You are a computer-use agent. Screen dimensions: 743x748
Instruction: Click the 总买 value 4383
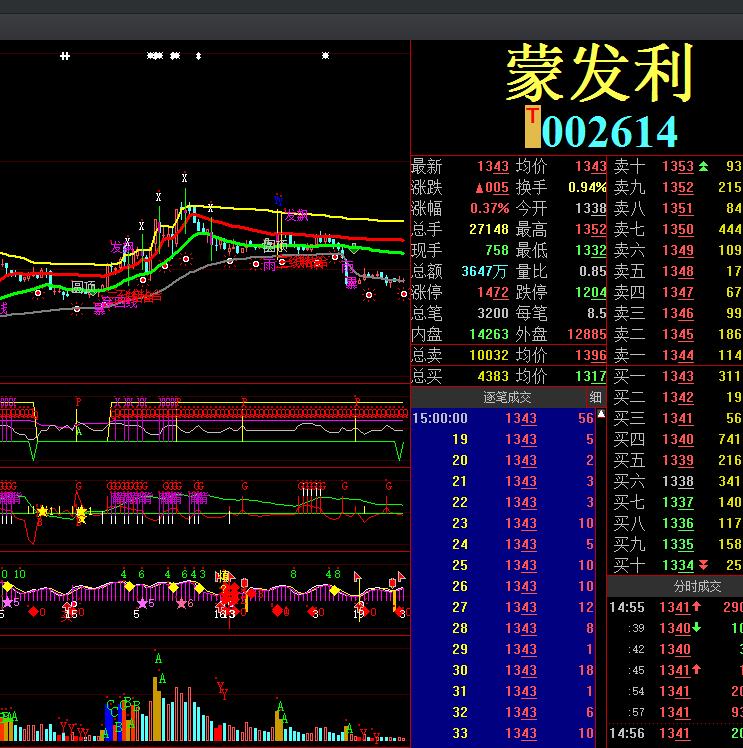493,376
